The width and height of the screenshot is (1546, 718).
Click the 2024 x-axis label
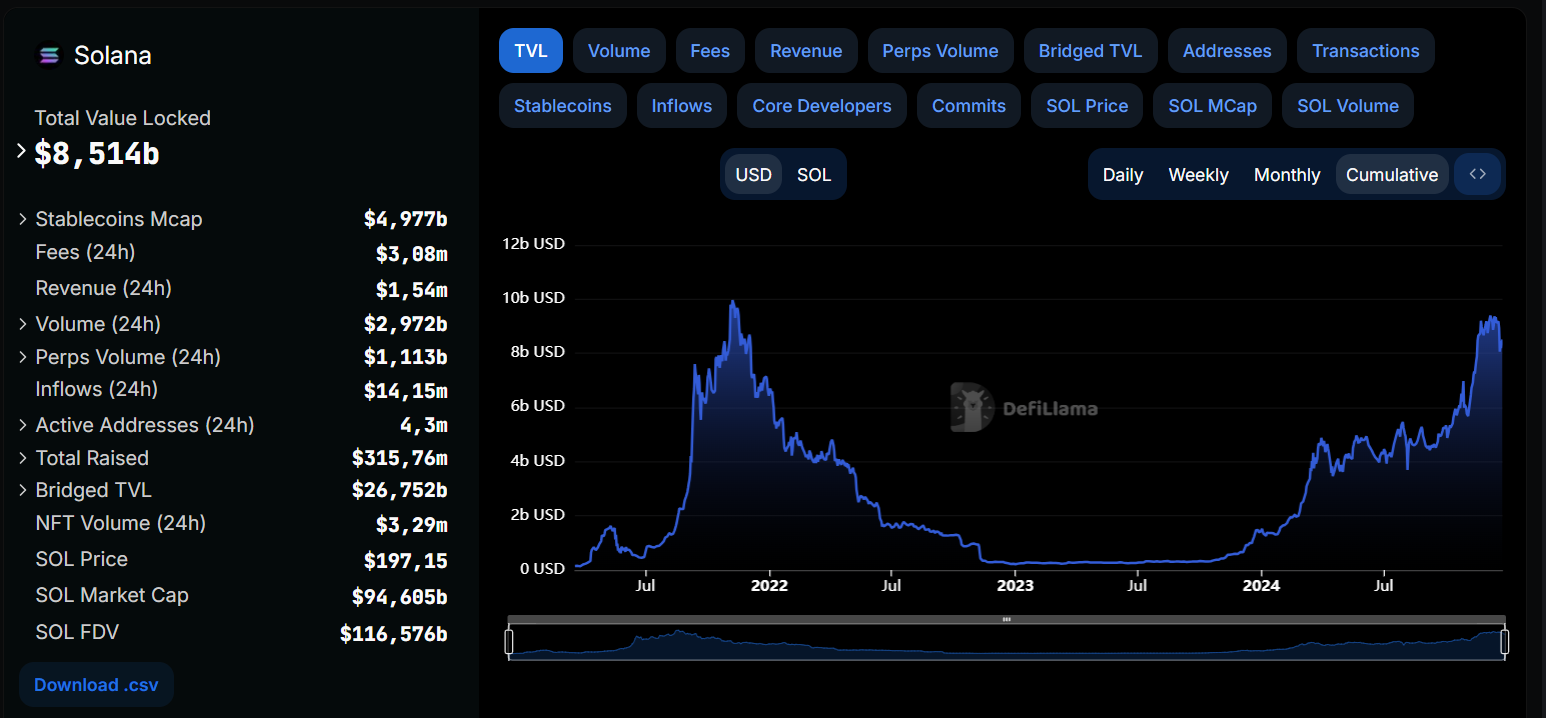point(1261,585)
